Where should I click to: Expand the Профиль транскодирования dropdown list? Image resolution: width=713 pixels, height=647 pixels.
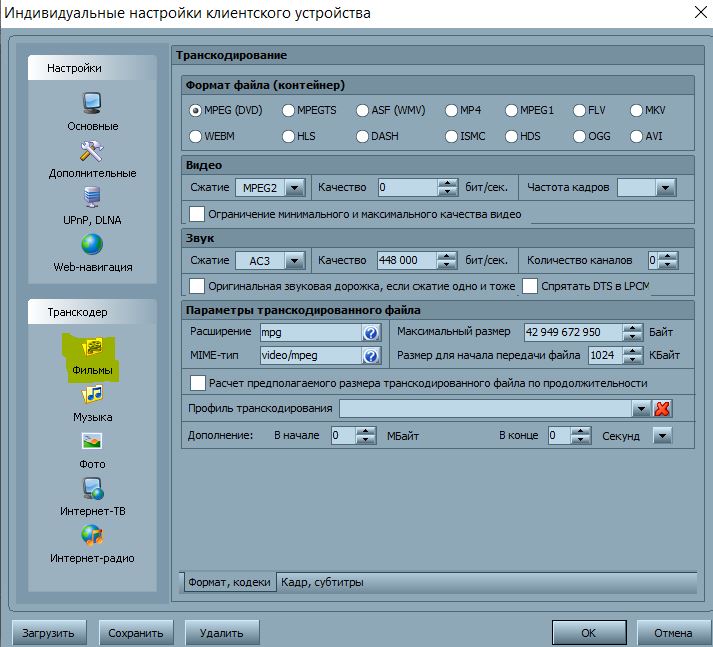[x=640, y=409]
